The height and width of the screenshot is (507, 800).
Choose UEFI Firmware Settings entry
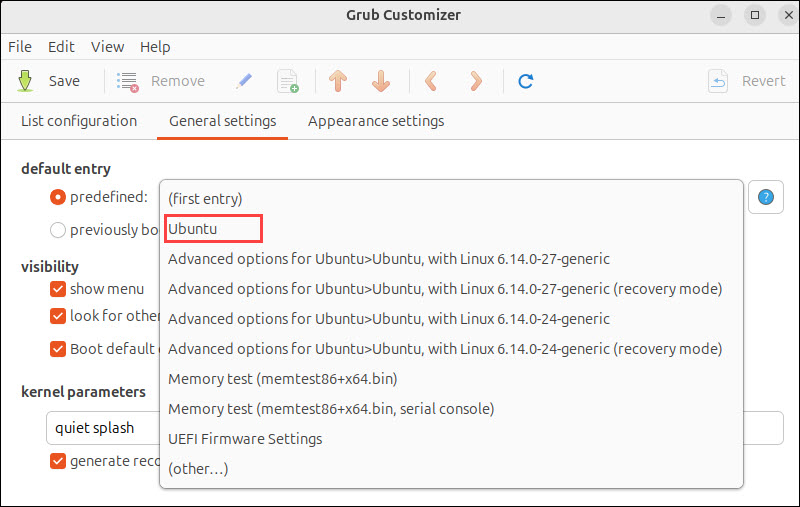(452, 439)
